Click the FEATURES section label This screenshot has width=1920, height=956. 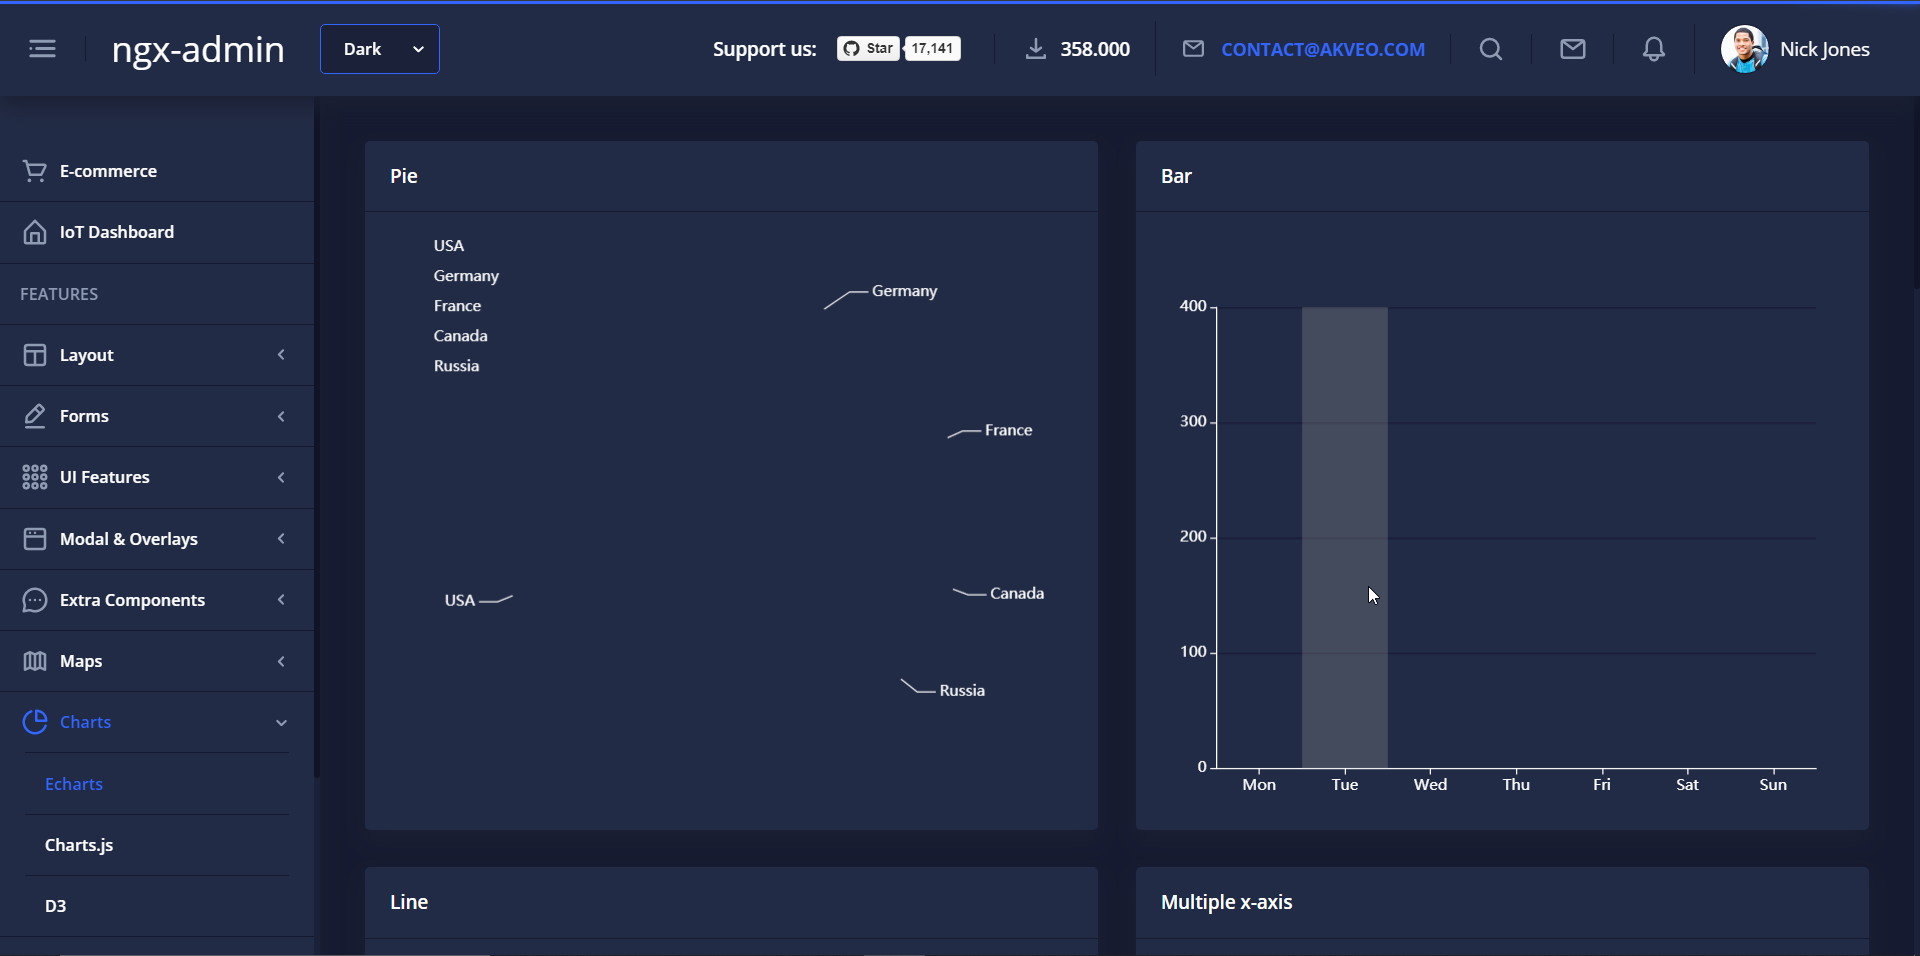point(59,294)
